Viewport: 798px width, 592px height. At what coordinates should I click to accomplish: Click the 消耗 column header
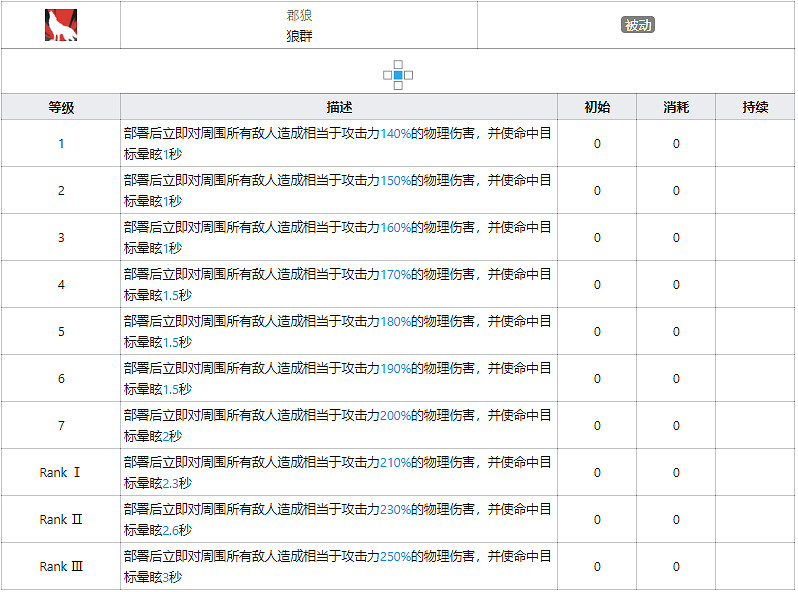(x=676, y=107)
